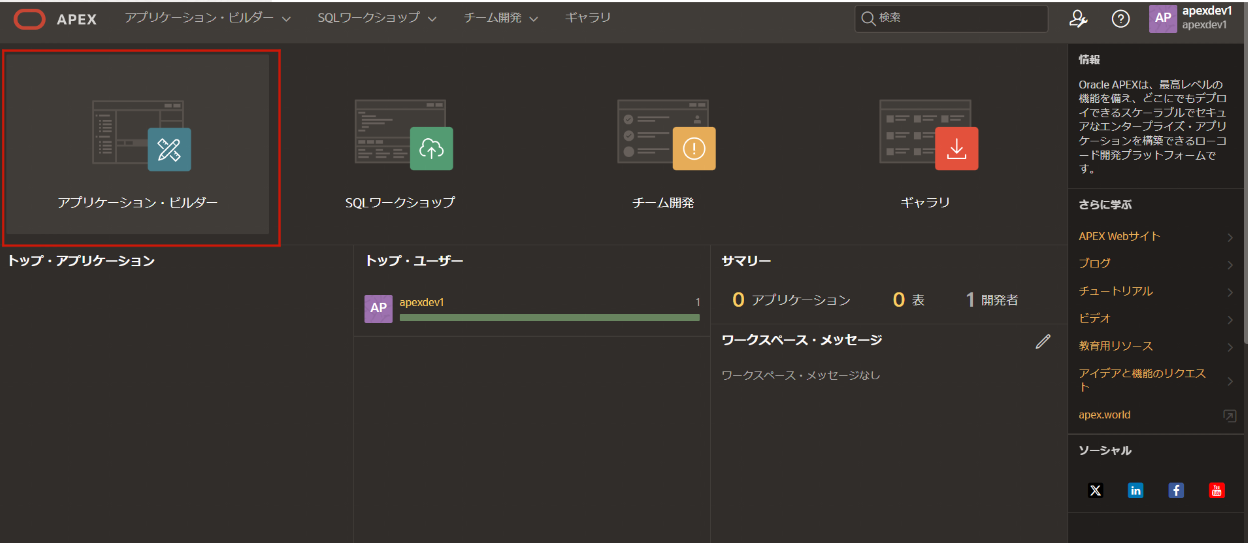Open the ギャラリ top menu item

tap(588, 18)
